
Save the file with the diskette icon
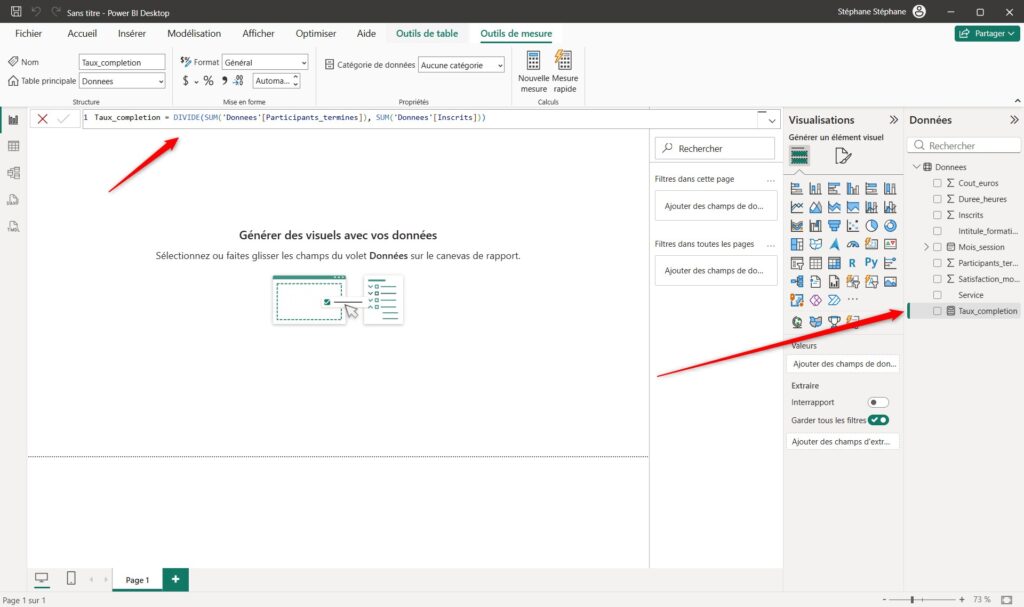pyautogui.click(x=16, y=11)
